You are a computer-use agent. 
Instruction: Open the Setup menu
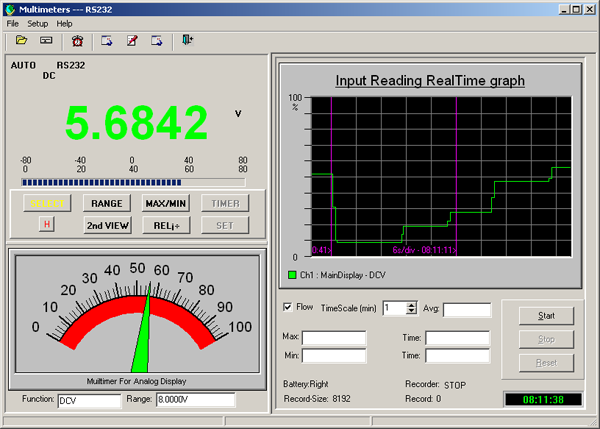coord(38,24)
